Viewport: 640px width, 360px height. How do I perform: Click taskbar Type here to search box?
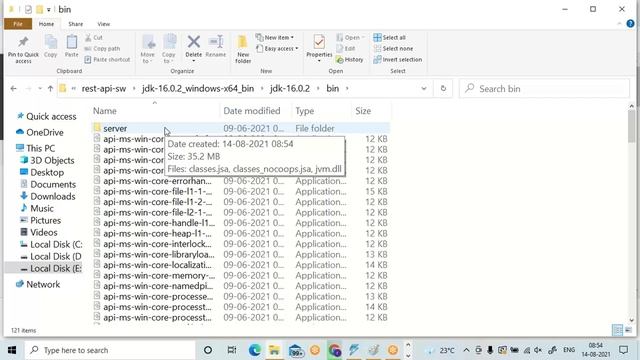coord(110,350)
